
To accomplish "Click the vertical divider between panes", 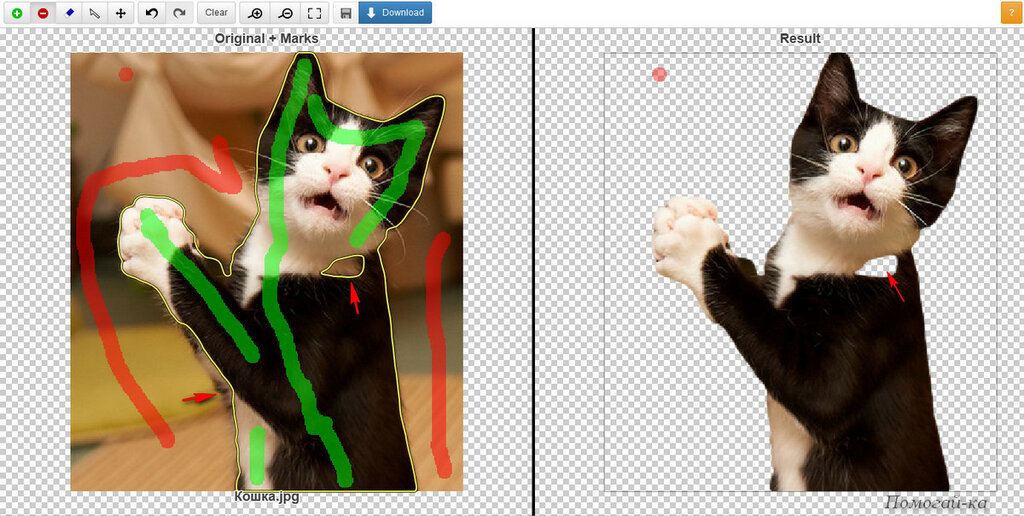I will point(533,270).
